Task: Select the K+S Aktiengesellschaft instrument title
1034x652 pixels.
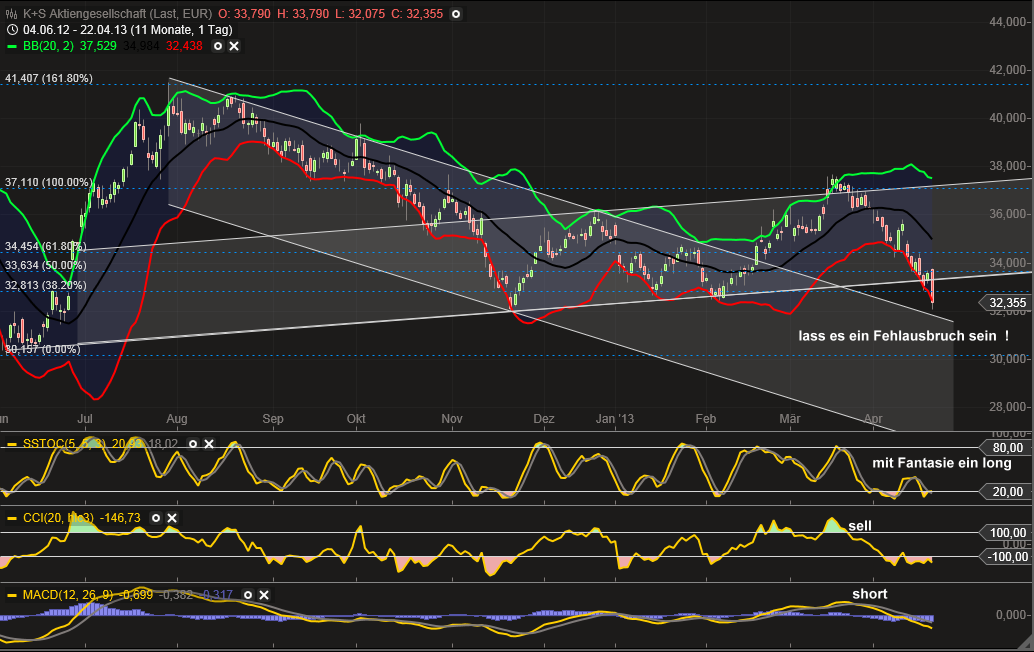Action: [x=117, y=14]
